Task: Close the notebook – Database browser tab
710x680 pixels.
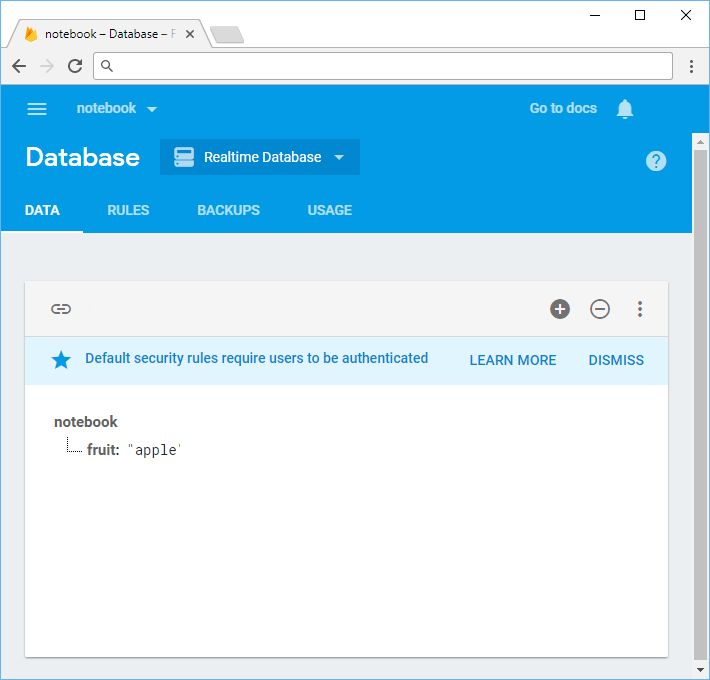Action: (x=190, y=34)
